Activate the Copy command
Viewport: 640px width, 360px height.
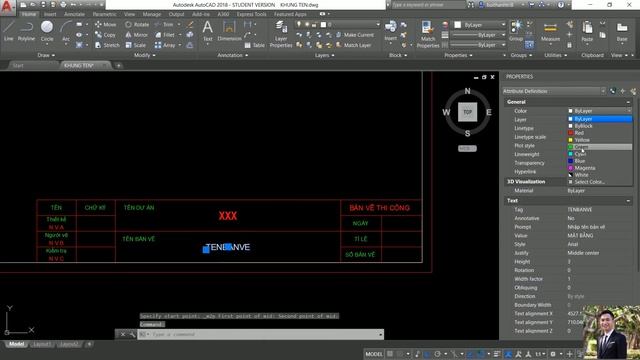click(106, 35)
